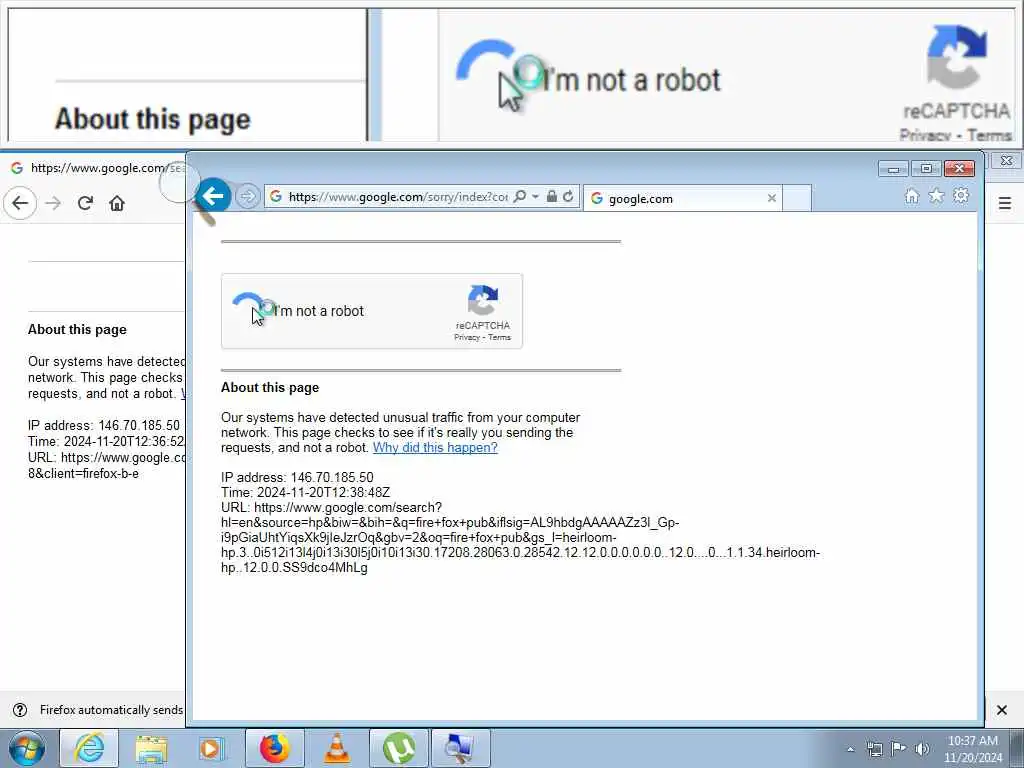Open reCAPTCHA Privacy link in Internet Explorer
The width and height of the screenshot is (1024, 768).
(466, 338)
